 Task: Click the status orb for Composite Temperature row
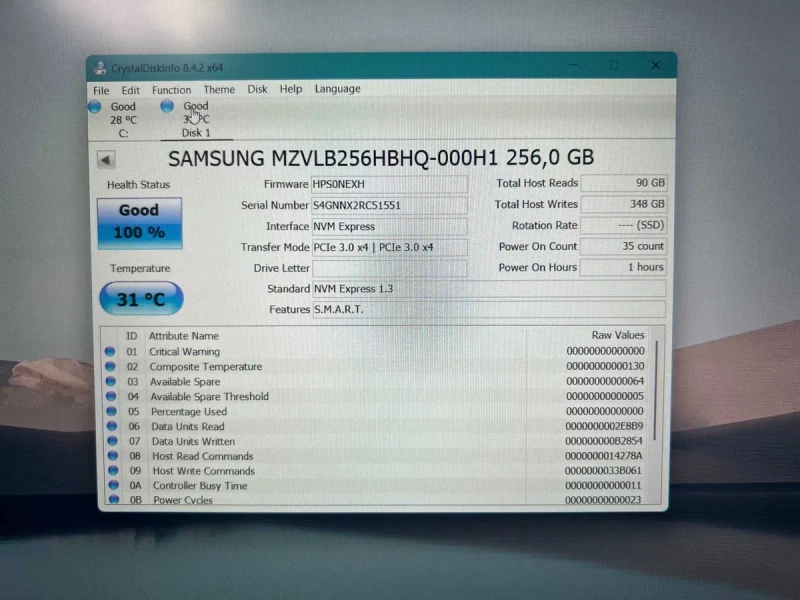tap(110, 366)
